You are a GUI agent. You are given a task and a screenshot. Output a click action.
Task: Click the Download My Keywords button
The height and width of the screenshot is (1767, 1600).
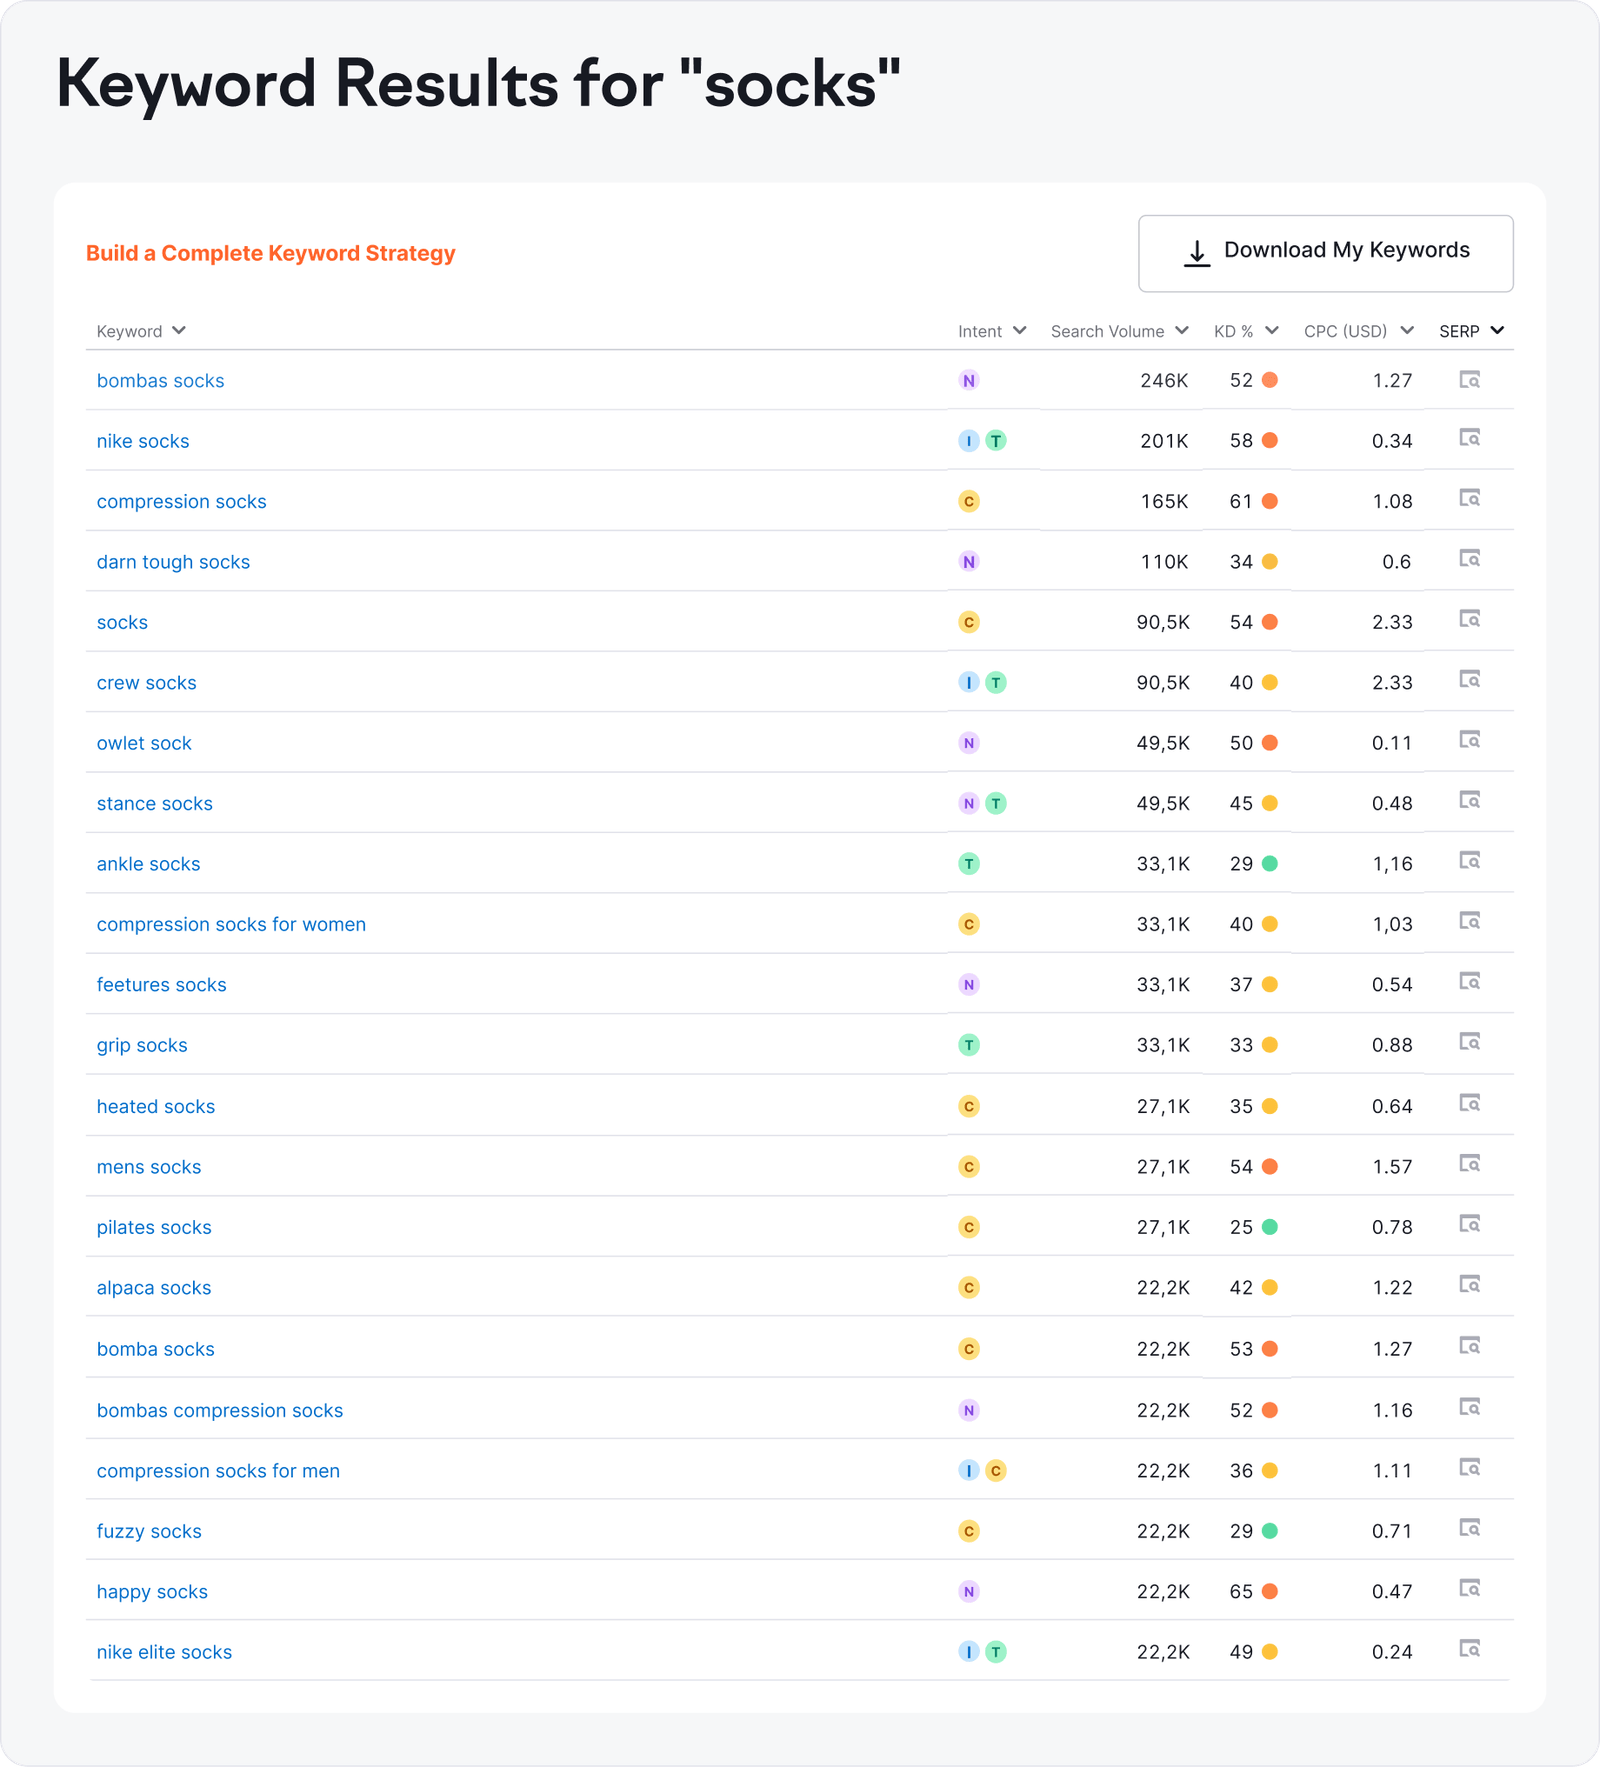pos(1326,253)
